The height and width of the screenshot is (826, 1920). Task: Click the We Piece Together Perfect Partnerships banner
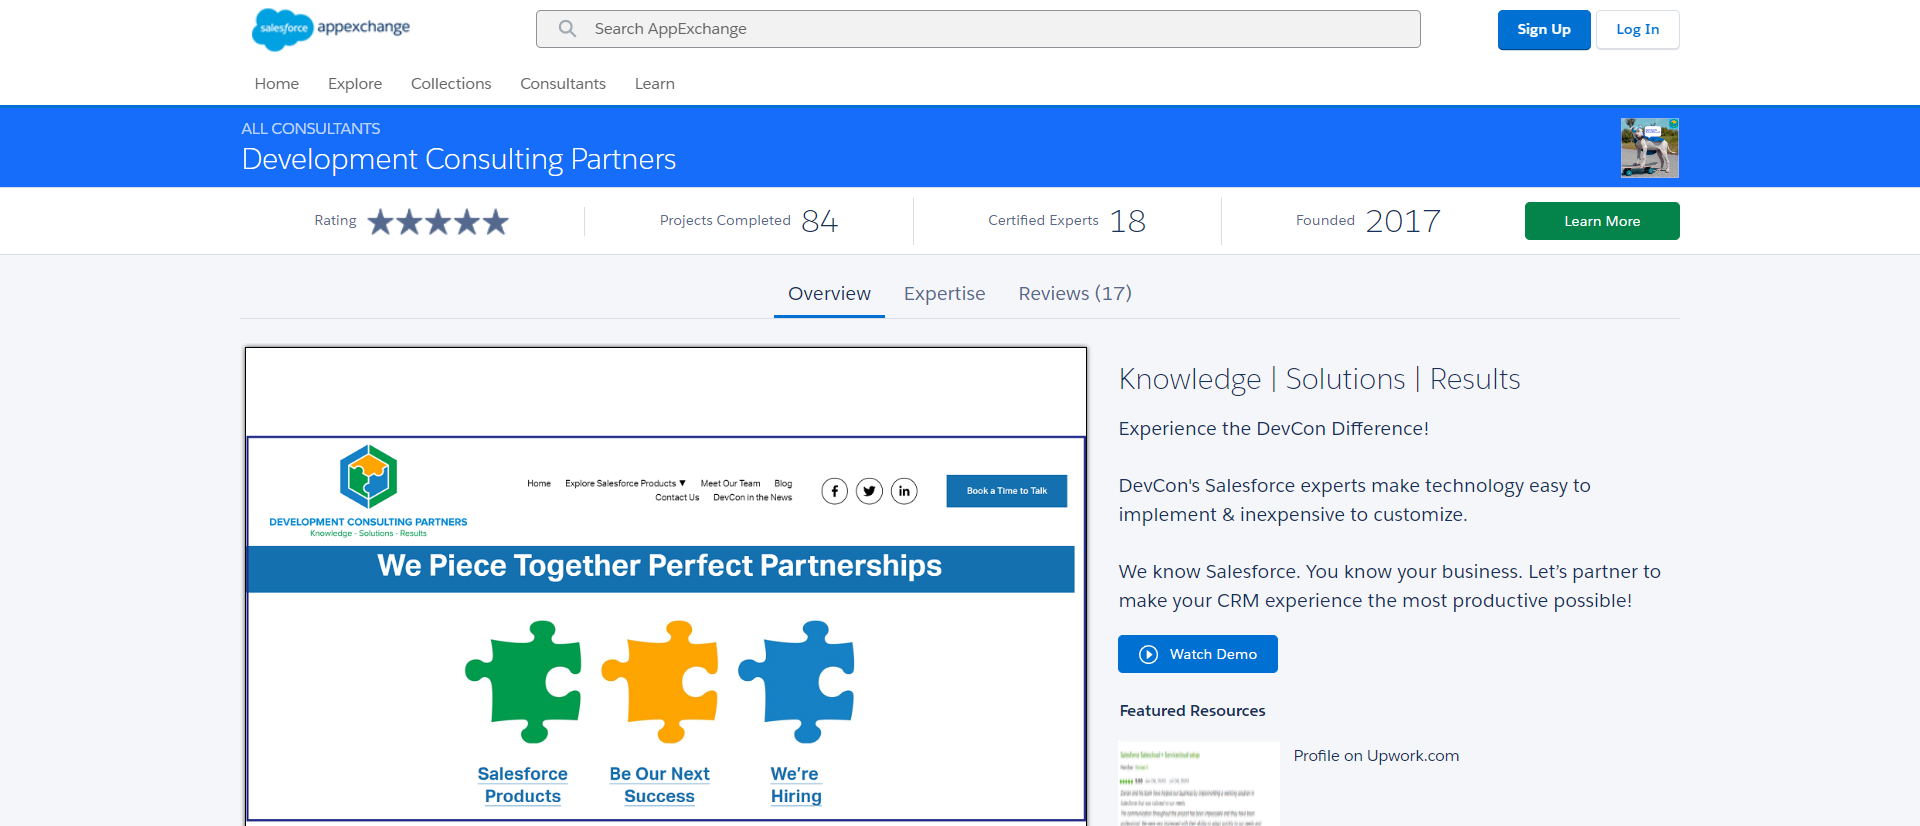pyautogui.click(x=661, y=568)
